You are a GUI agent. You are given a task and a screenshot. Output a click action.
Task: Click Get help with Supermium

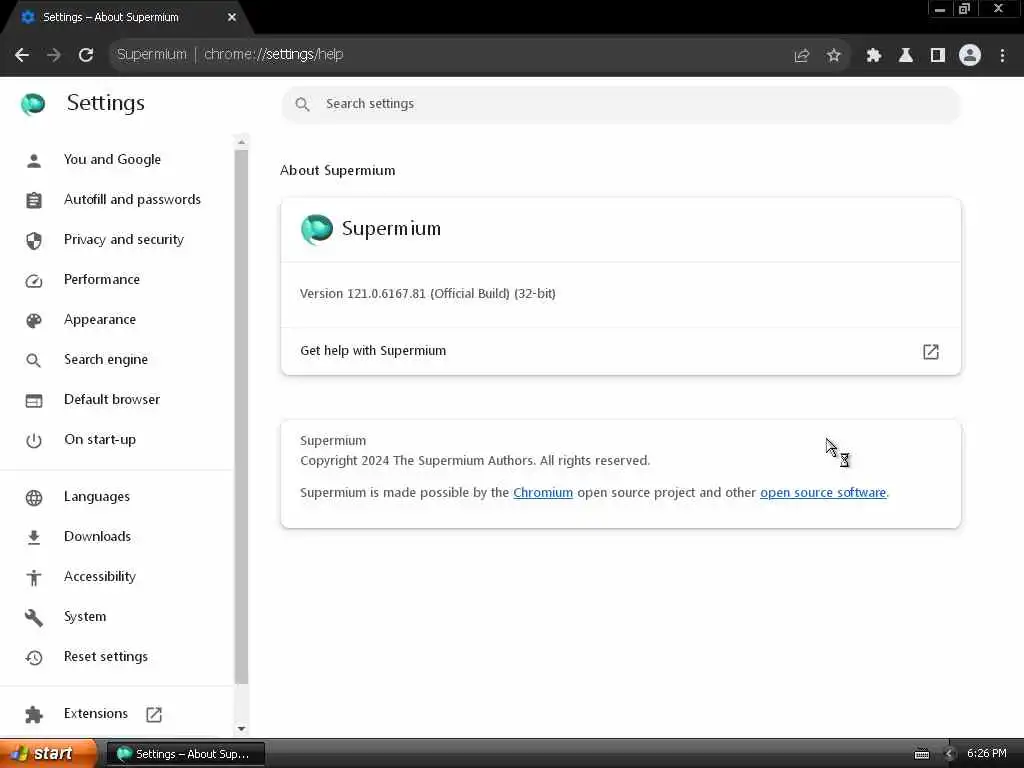[620, 351]
